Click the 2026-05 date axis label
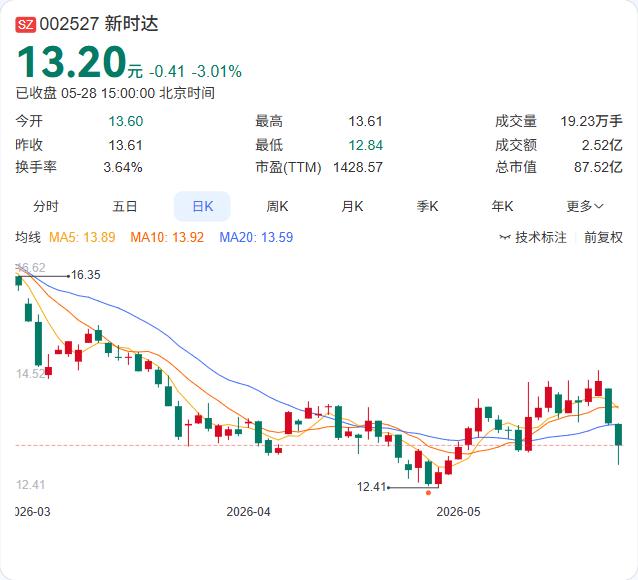Screen dimensions: 638x580 tap(458, 512)
